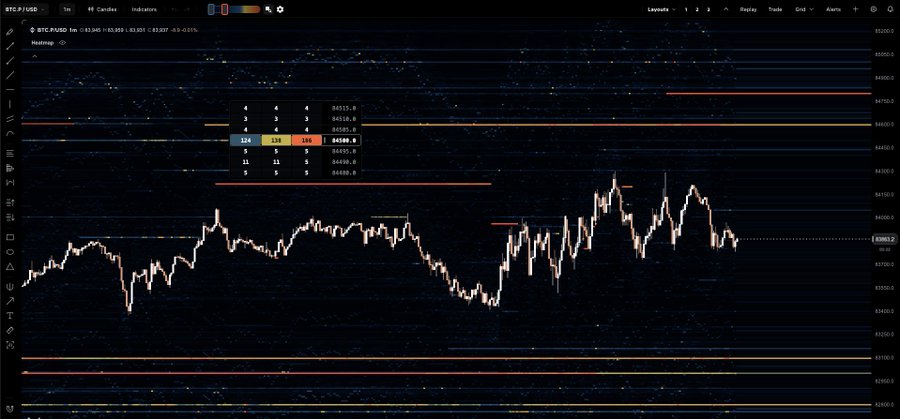Select the text annotation tool
Image resolution: width=900 pixels, height=419 pixels.
[x=10, y=316]
